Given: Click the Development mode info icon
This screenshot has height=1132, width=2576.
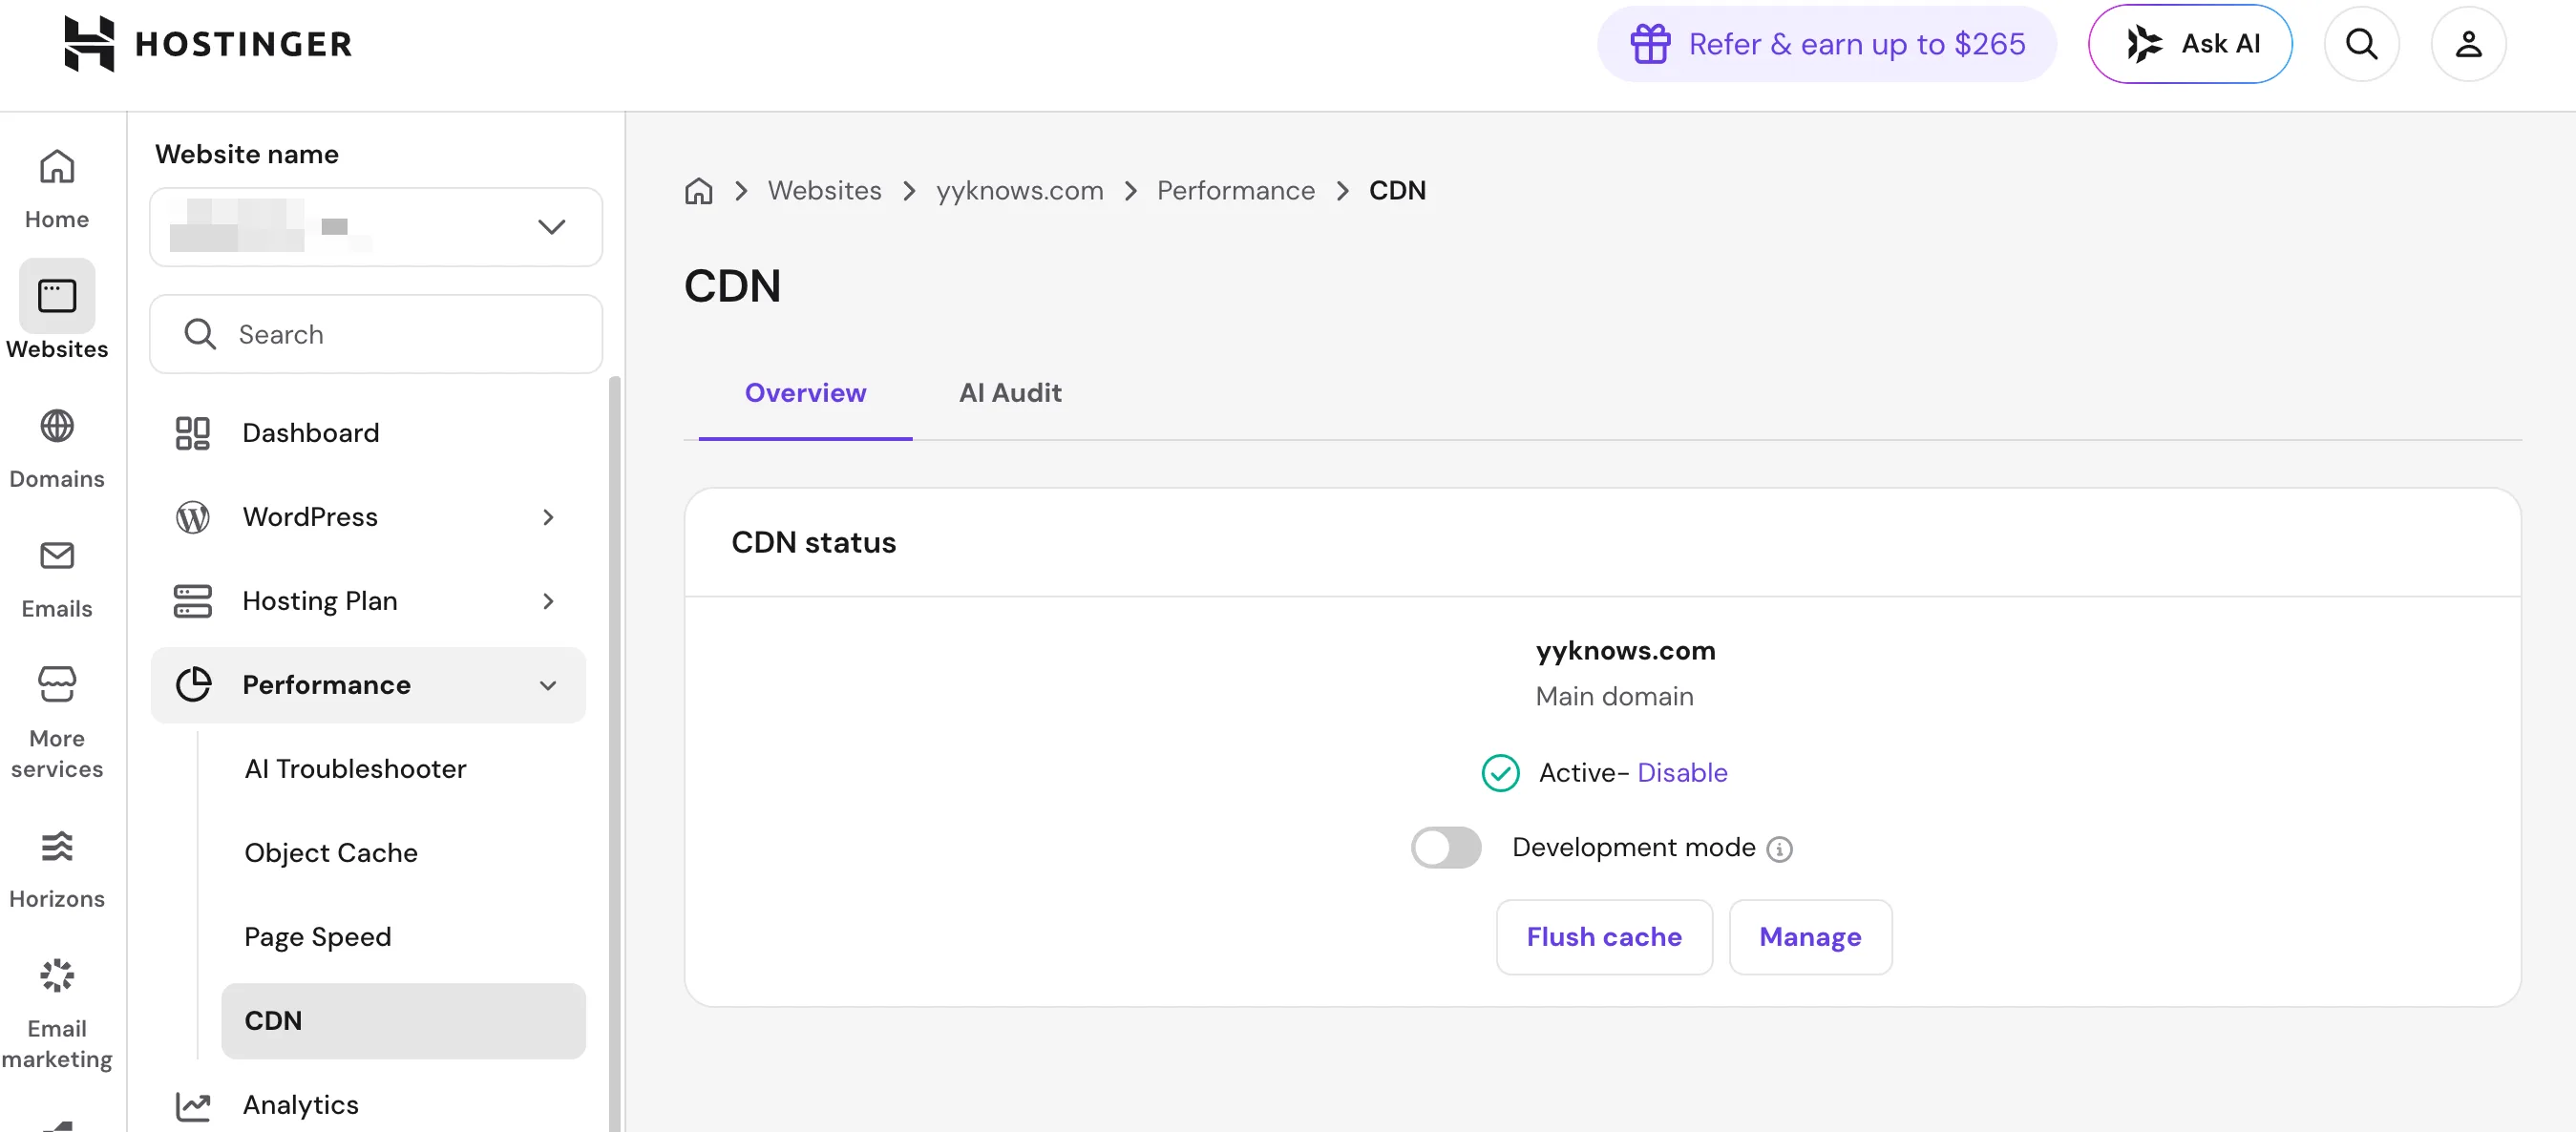Looking at the screenshot, I should (1779, 849).
